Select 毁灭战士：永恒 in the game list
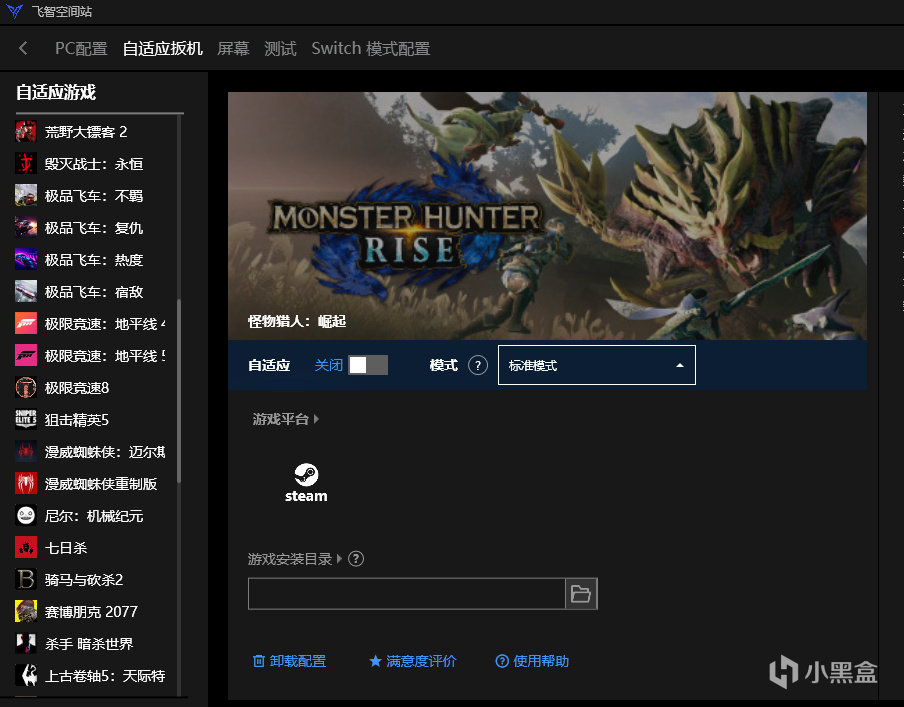Screen dimensions: 904x707 pyautogui.click(x=94, y=164)
